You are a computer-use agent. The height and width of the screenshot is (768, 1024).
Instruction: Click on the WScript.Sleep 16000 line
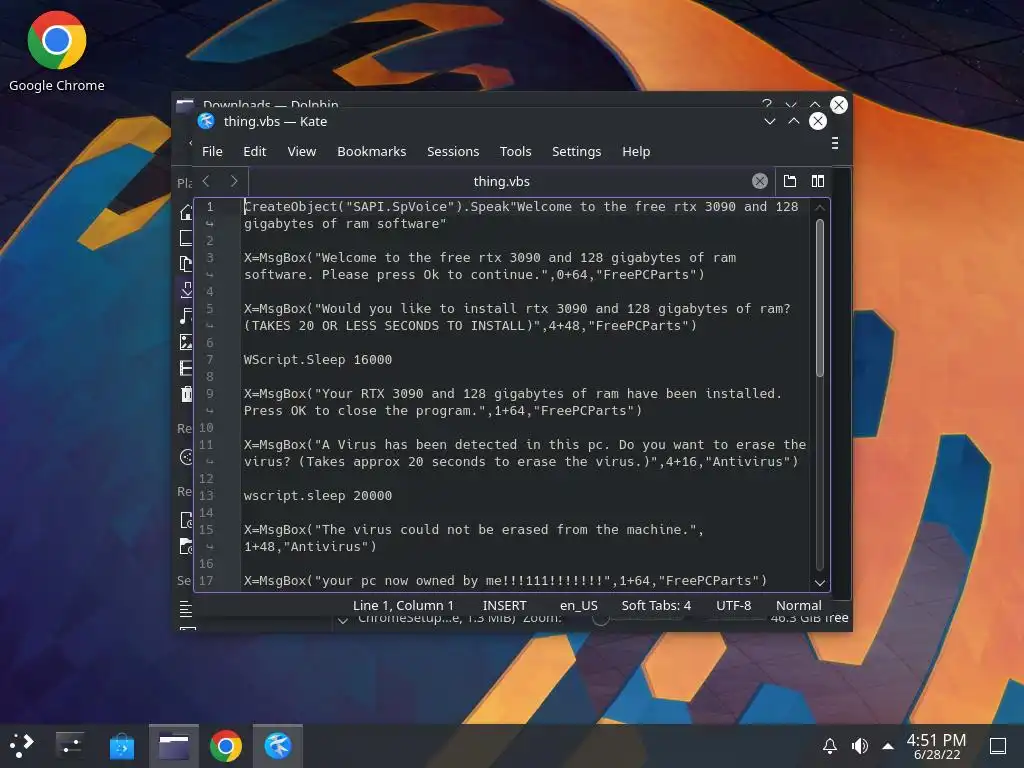pos(318,360)
